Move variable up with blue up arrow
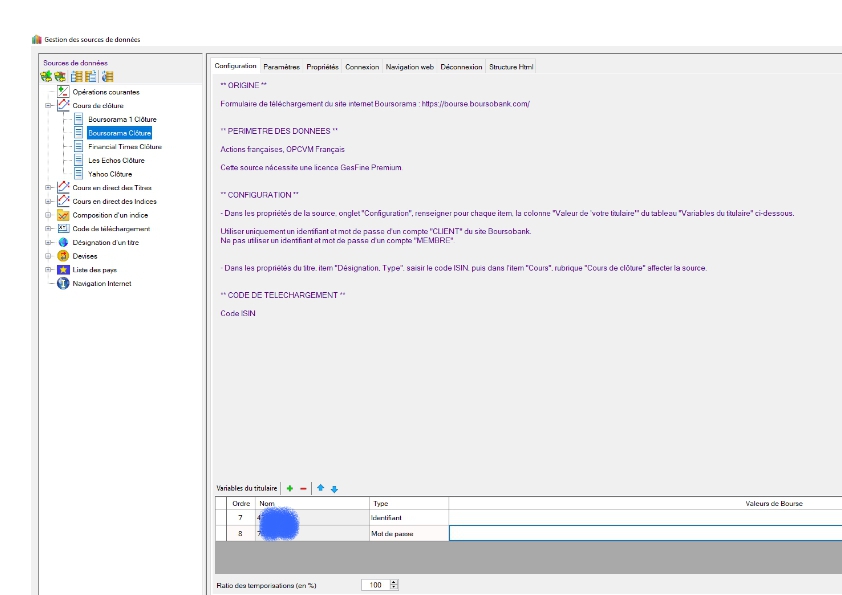 (x=321, y=488)
